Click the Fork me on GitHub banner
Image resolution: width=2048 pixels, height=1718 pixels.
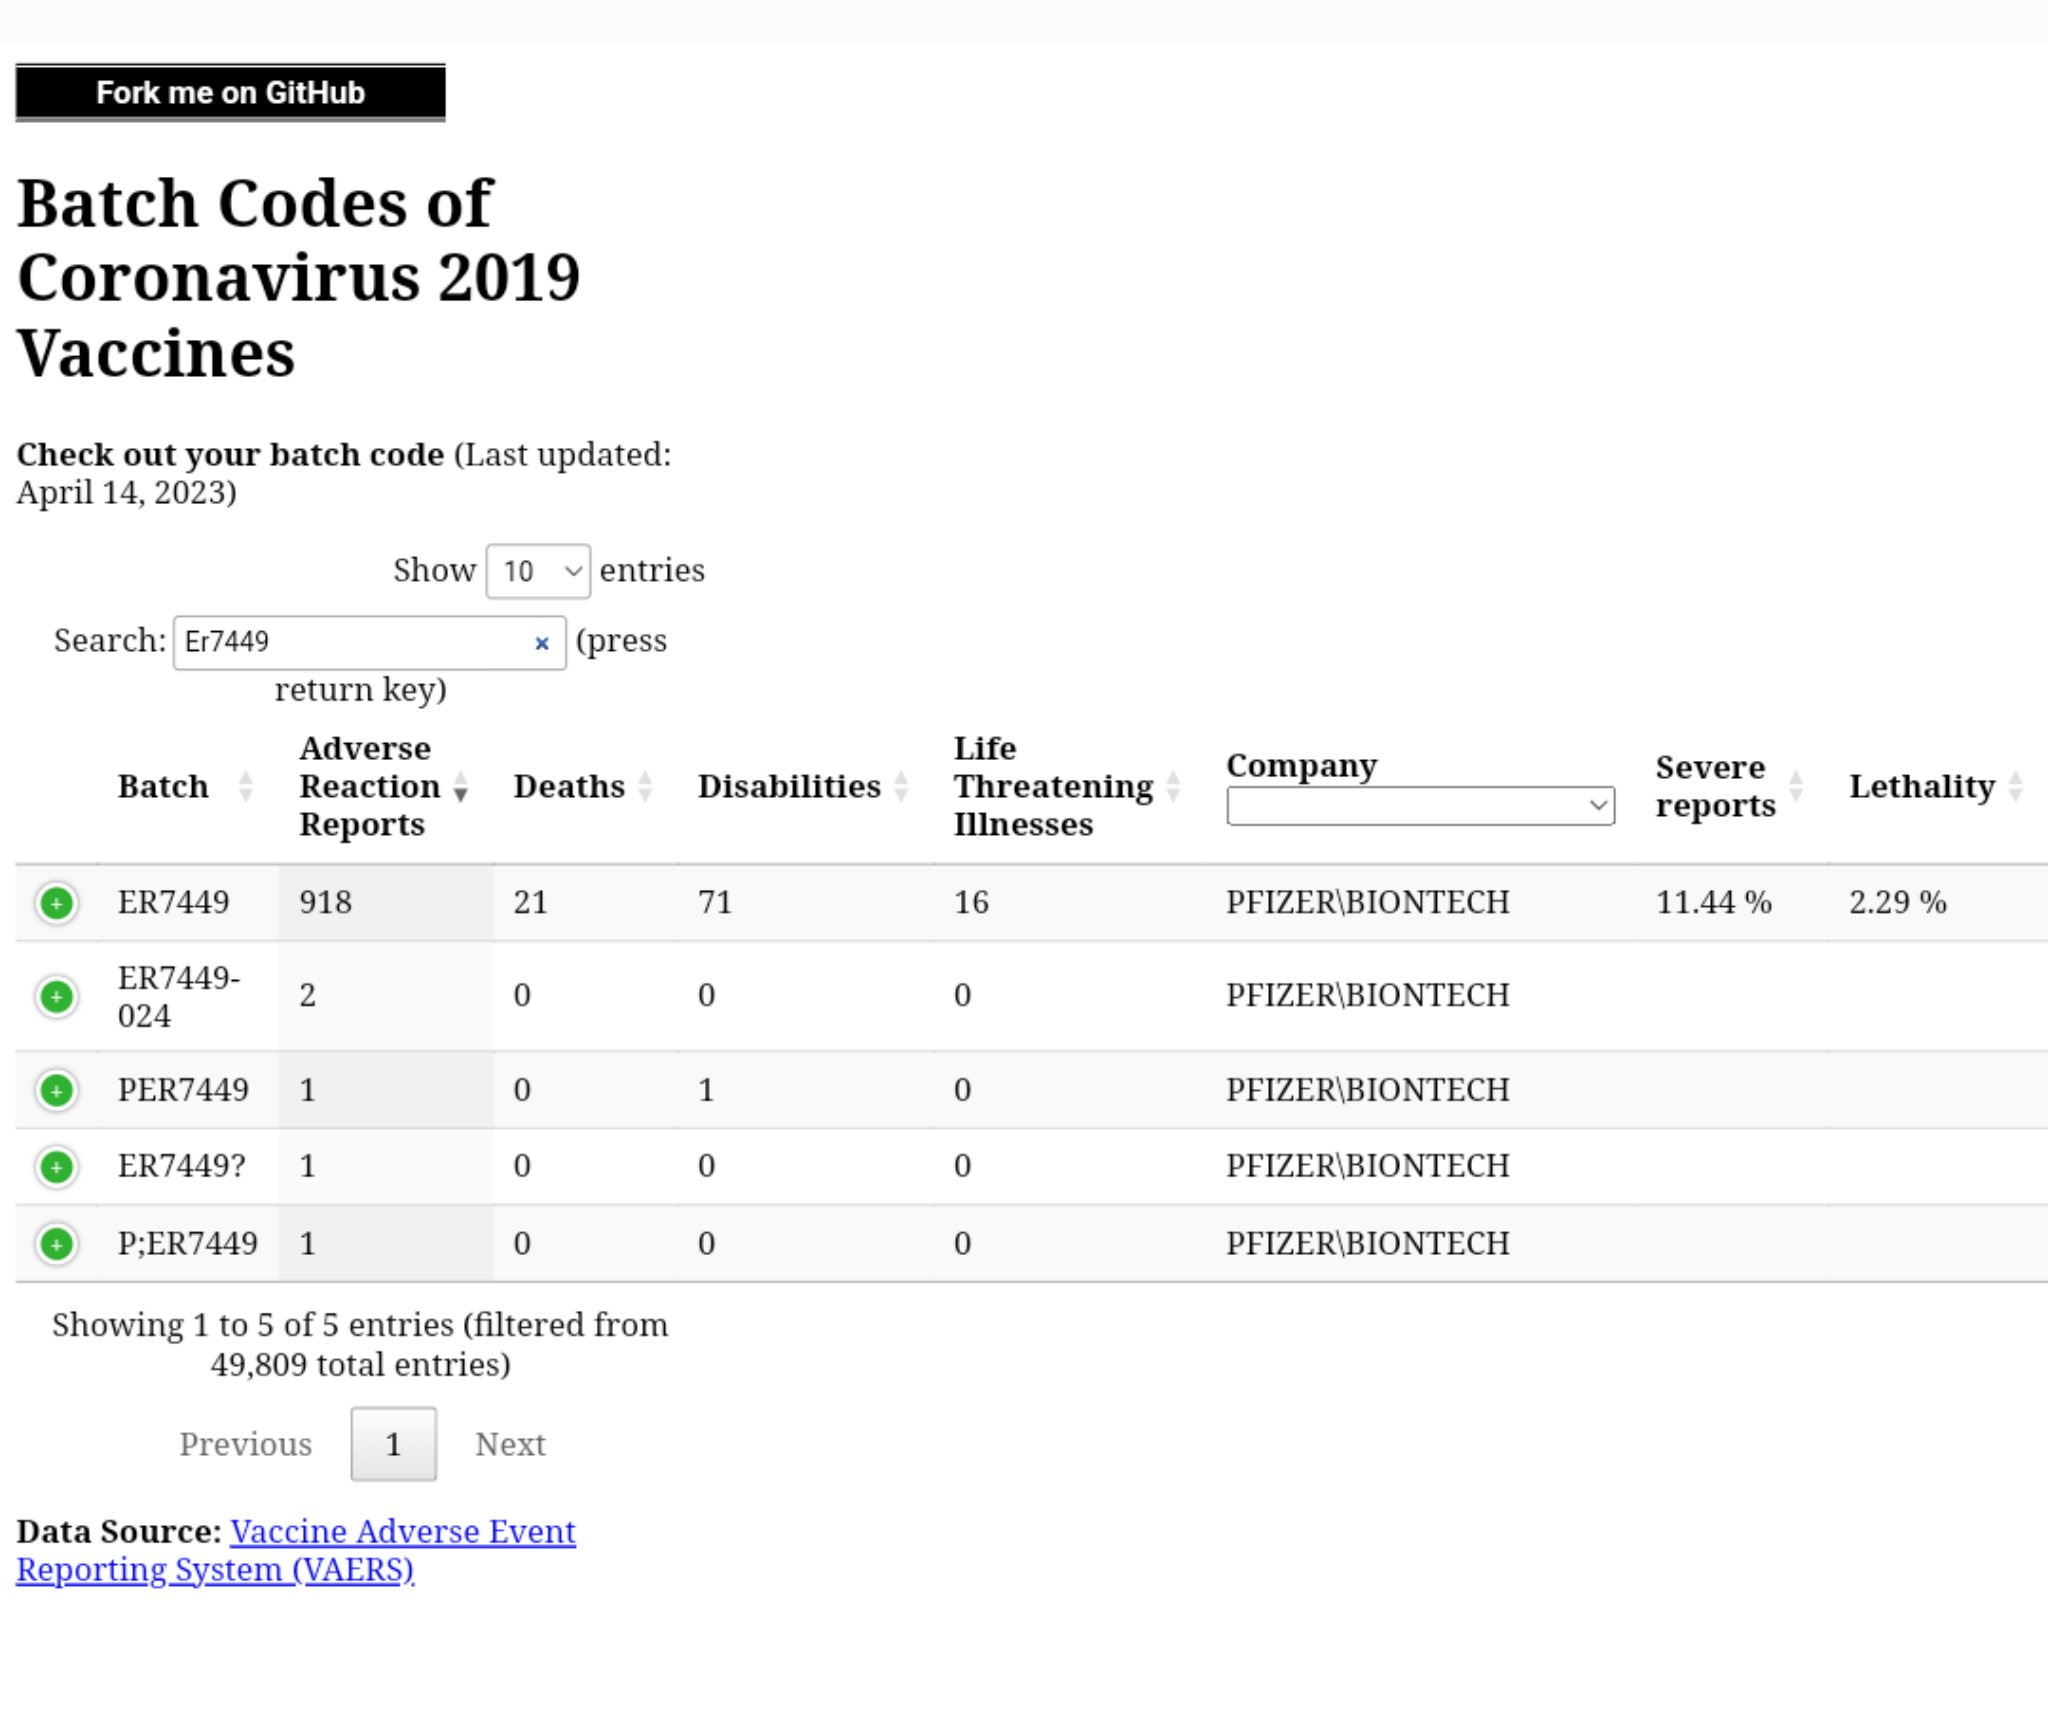(x=230, y=92)
